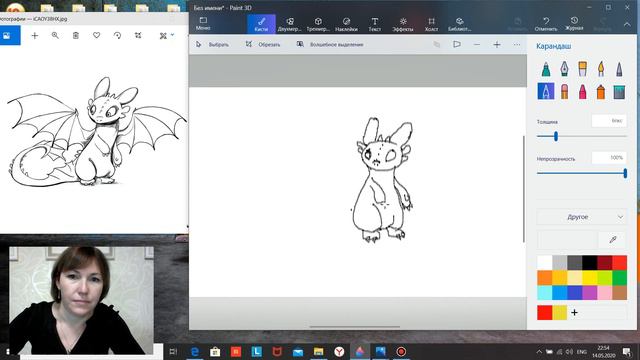
Task: Open the Меню tab in Paint 3D
Action: coord(203,24)
